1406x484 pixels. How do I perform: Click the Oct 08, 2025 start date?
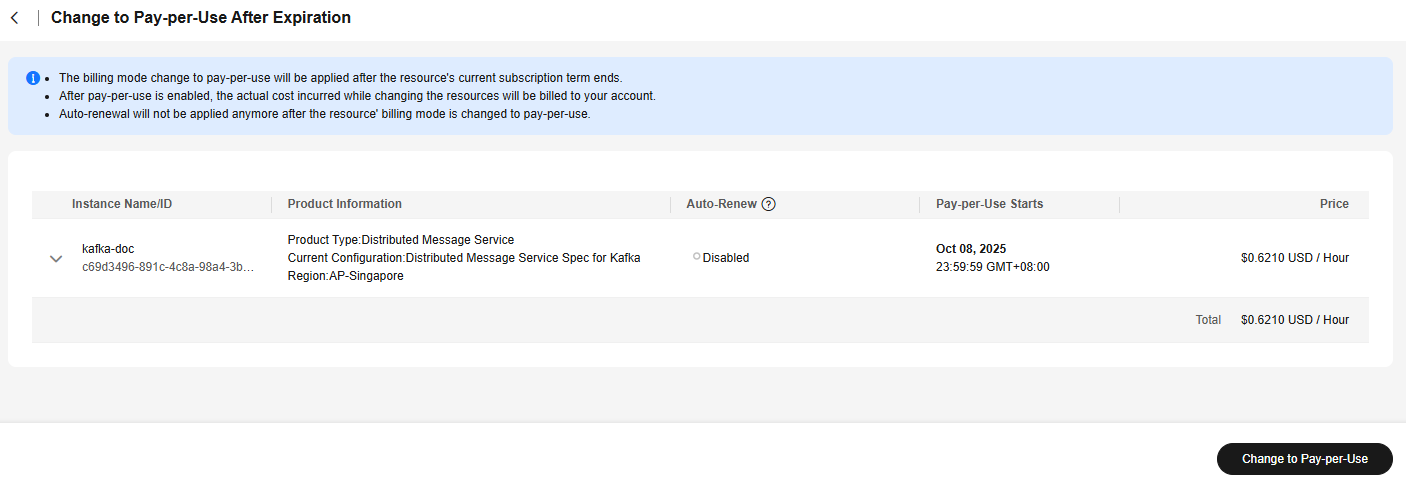[971, 249]
